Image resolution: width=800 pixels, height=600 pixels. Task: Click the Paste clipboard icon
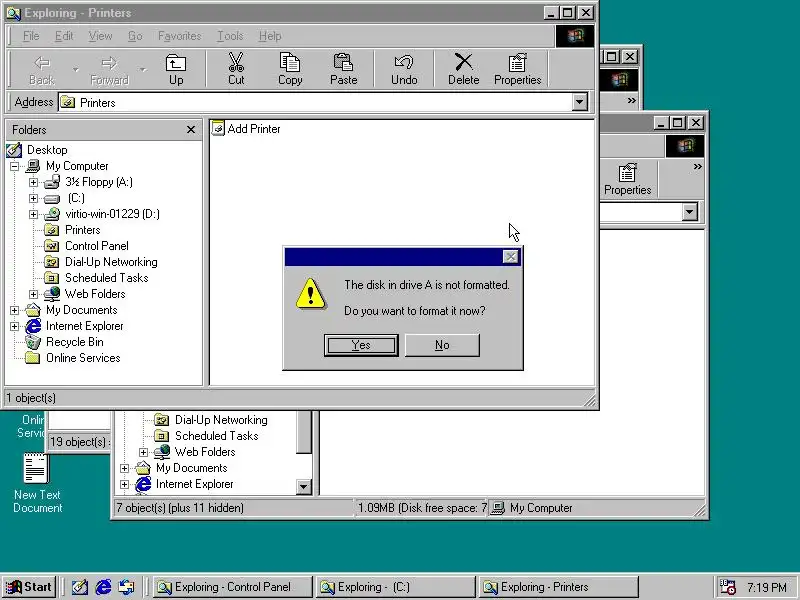tap(343, 69)
